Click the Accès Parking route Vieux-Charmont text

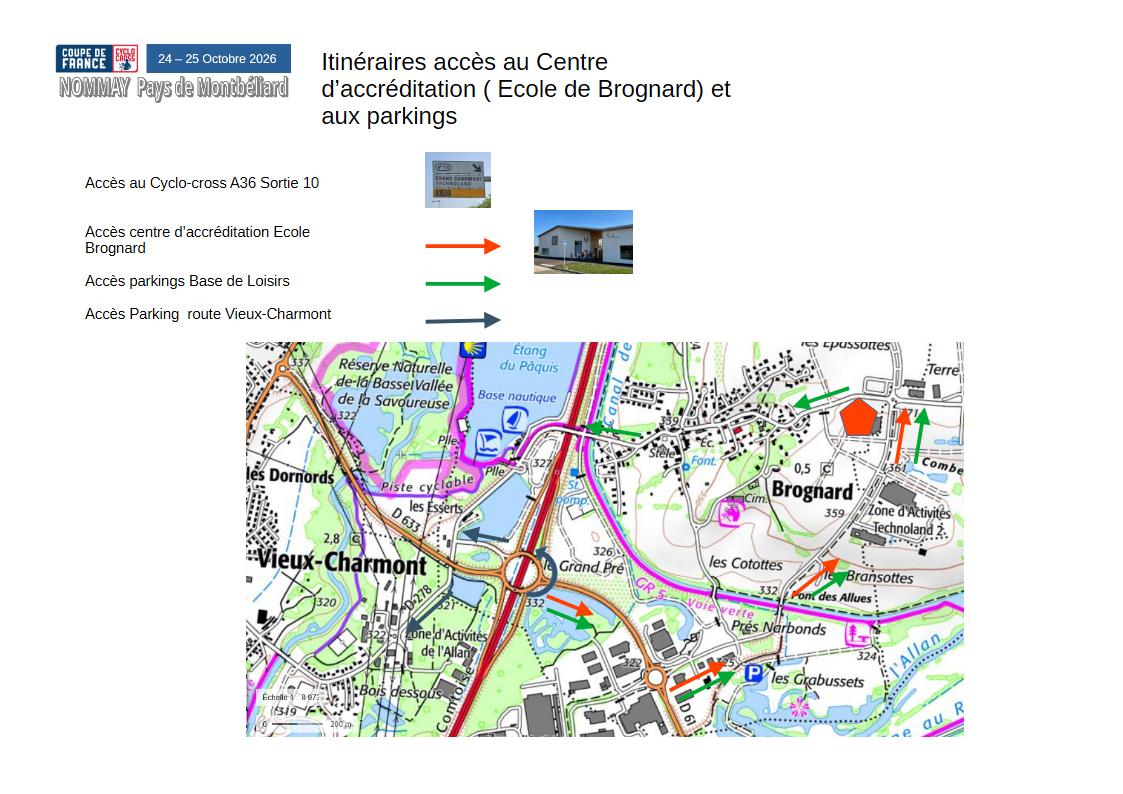pyautogui.click(x=208, y=314)
